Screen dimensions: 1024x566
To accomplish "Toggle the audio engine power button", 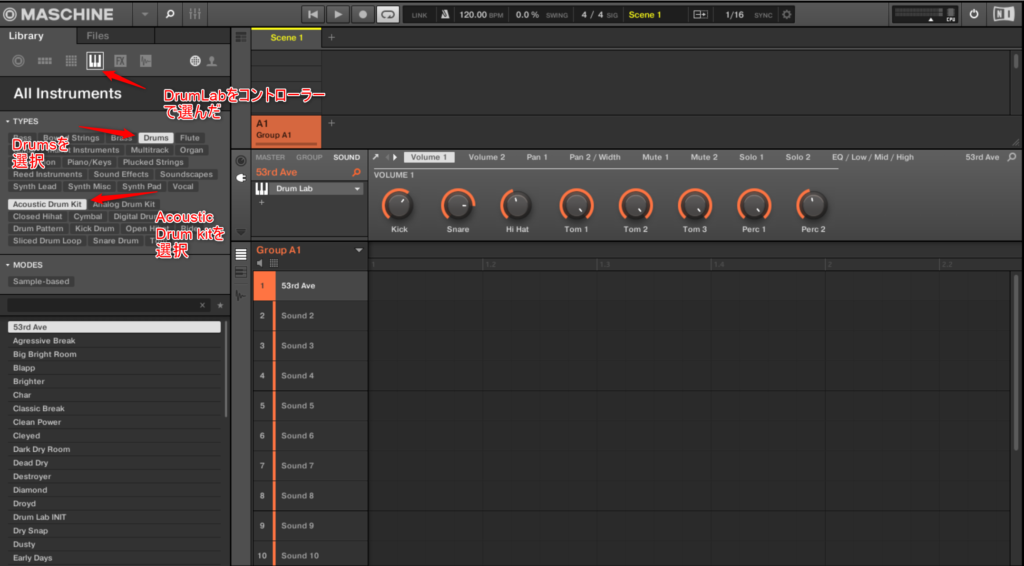I will (x=974, y=14).
